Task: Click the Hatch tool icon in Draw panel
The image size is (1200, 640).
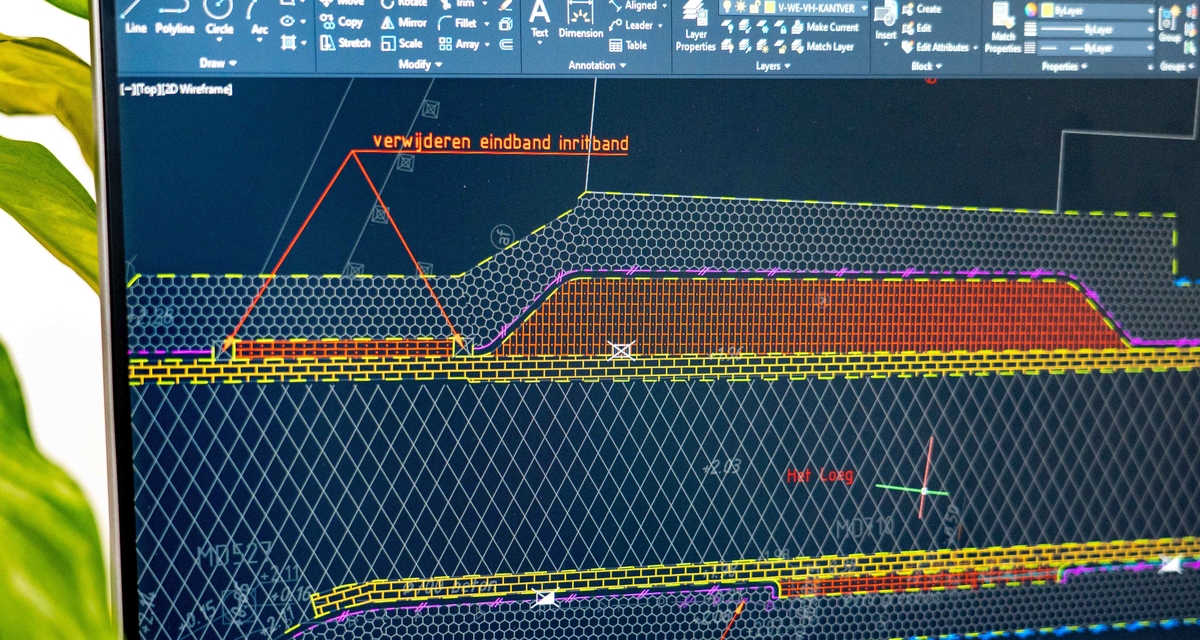Action: (288, 43)
